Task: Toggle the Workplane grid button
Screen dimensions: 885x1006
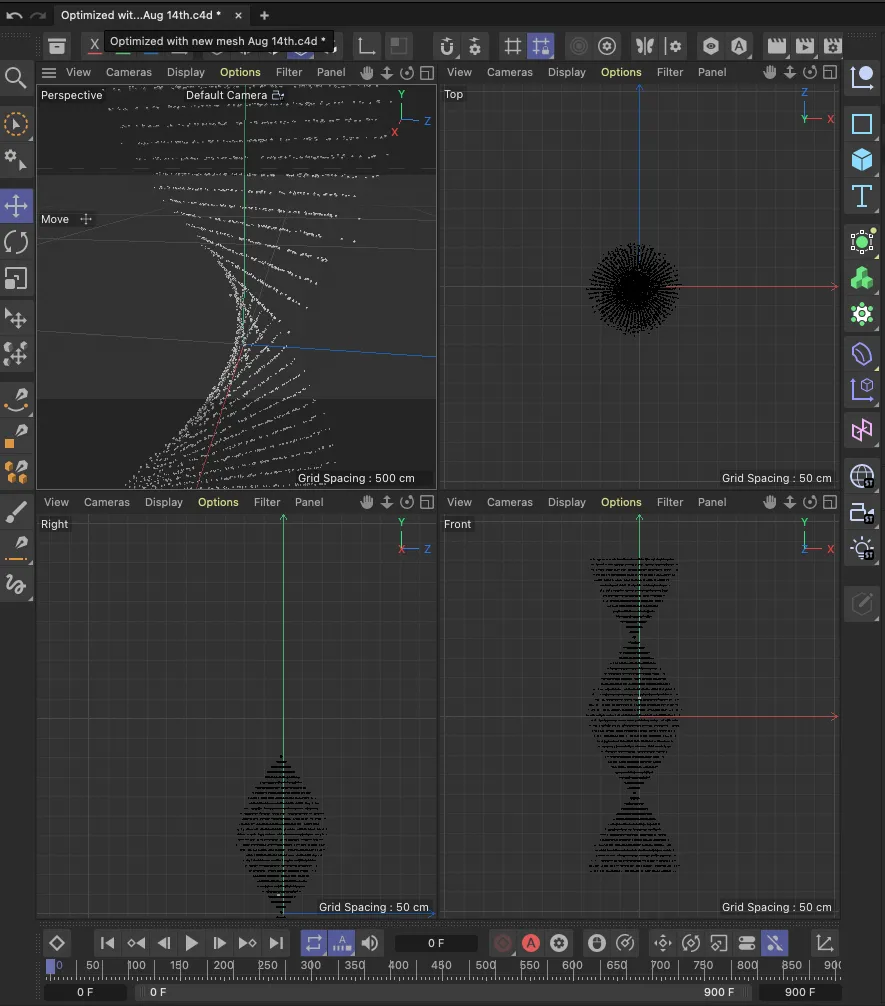Action: pos(512,46)
